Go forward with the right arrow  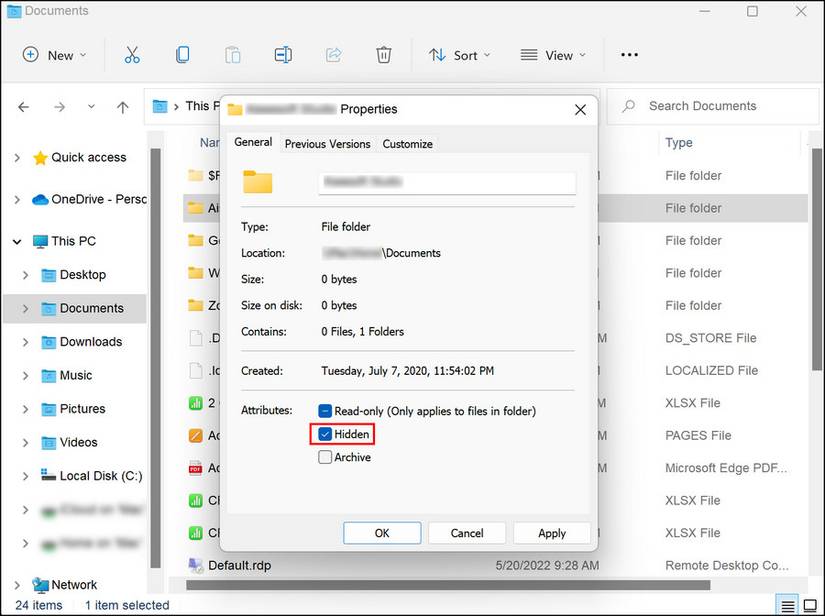[59, 107]
